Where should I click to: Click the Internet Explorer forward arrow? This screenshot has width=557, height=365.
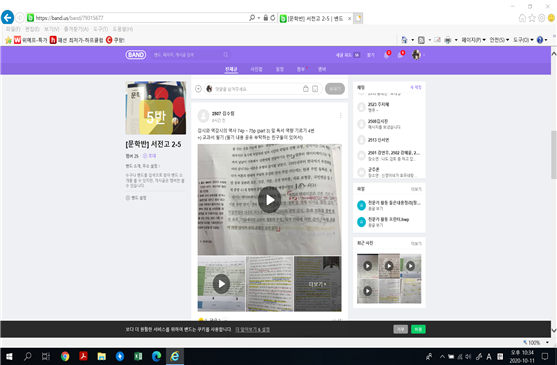coord(20,17)
